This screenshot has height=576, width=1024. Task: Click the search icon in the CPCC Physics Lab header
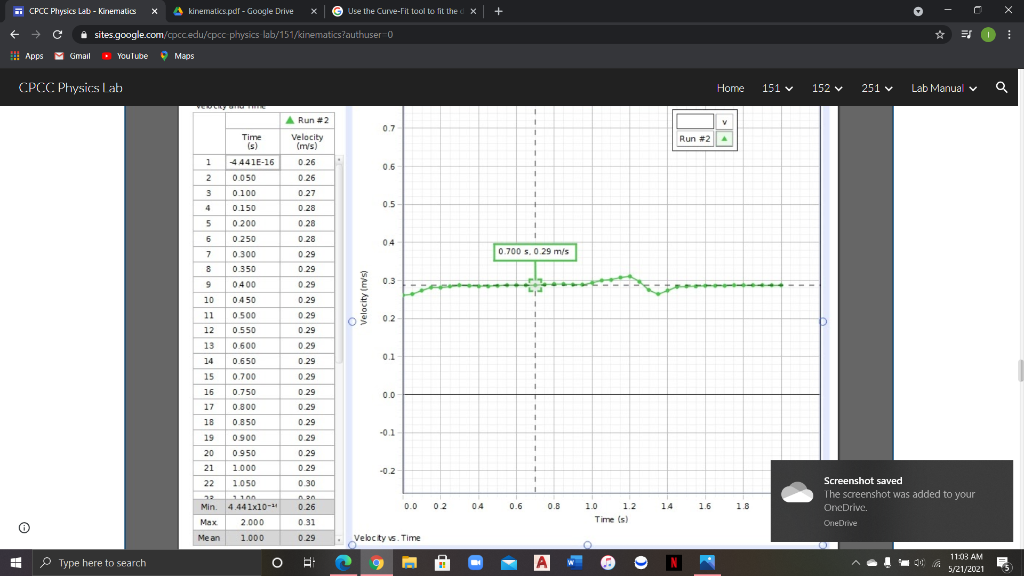pyautogui.click(x=1000, y=88)
